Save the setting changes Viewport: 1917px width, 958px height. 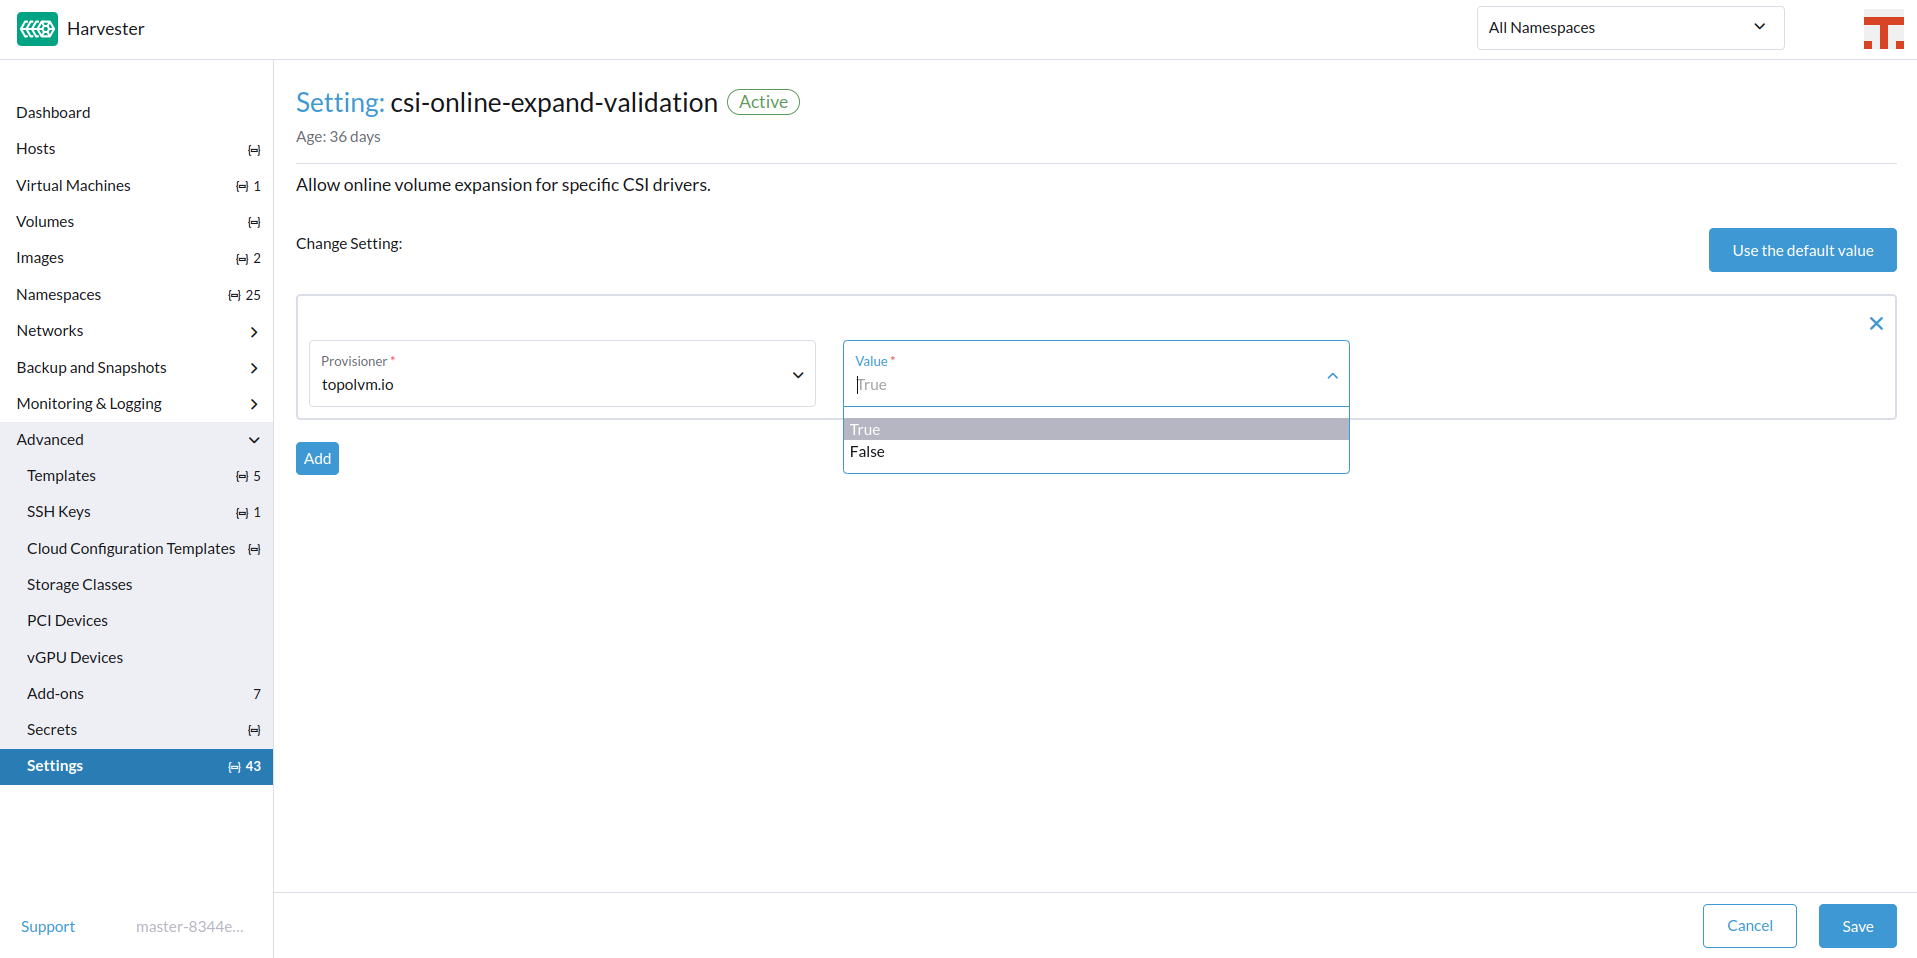pos(1857,926)
